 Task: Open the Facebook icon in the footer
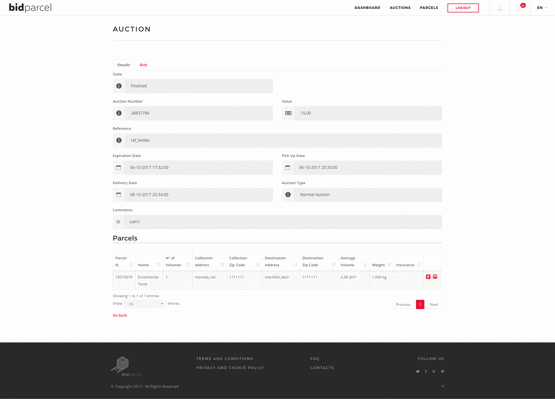coord(426,371)
